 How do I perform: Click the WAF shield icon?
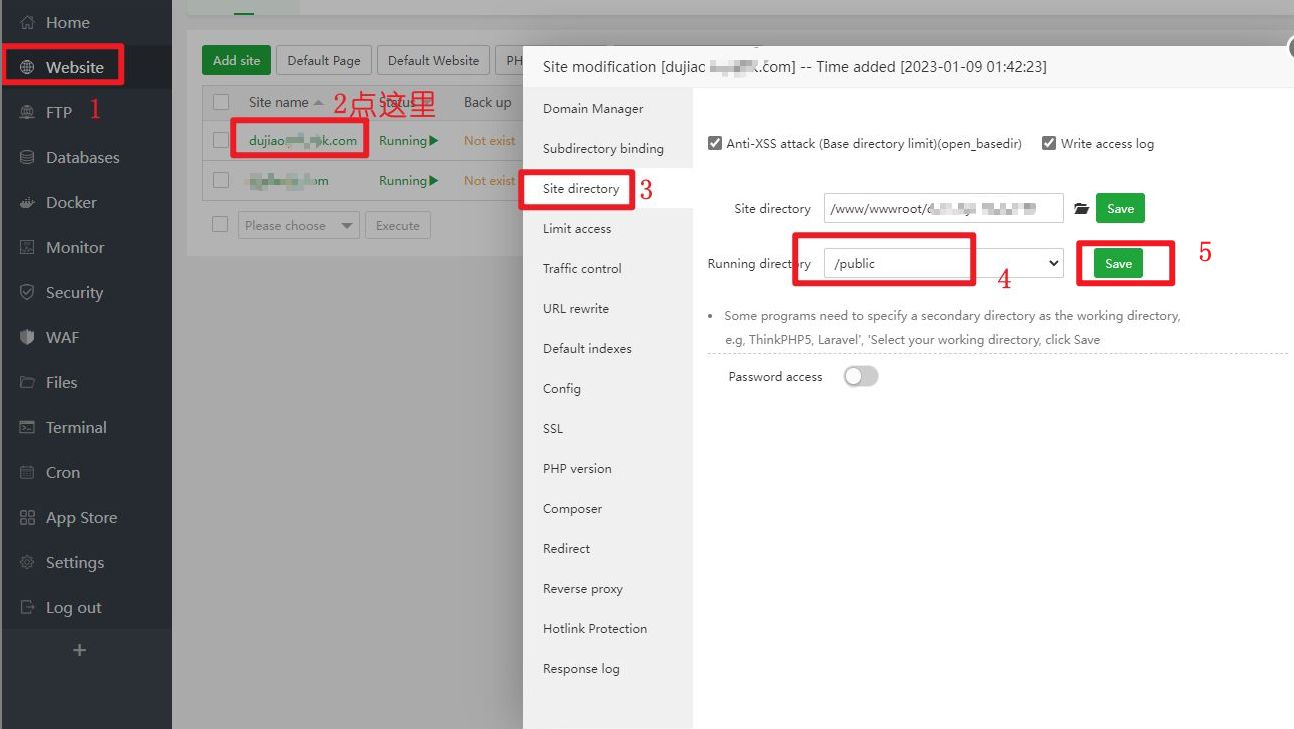coord(27,337)
